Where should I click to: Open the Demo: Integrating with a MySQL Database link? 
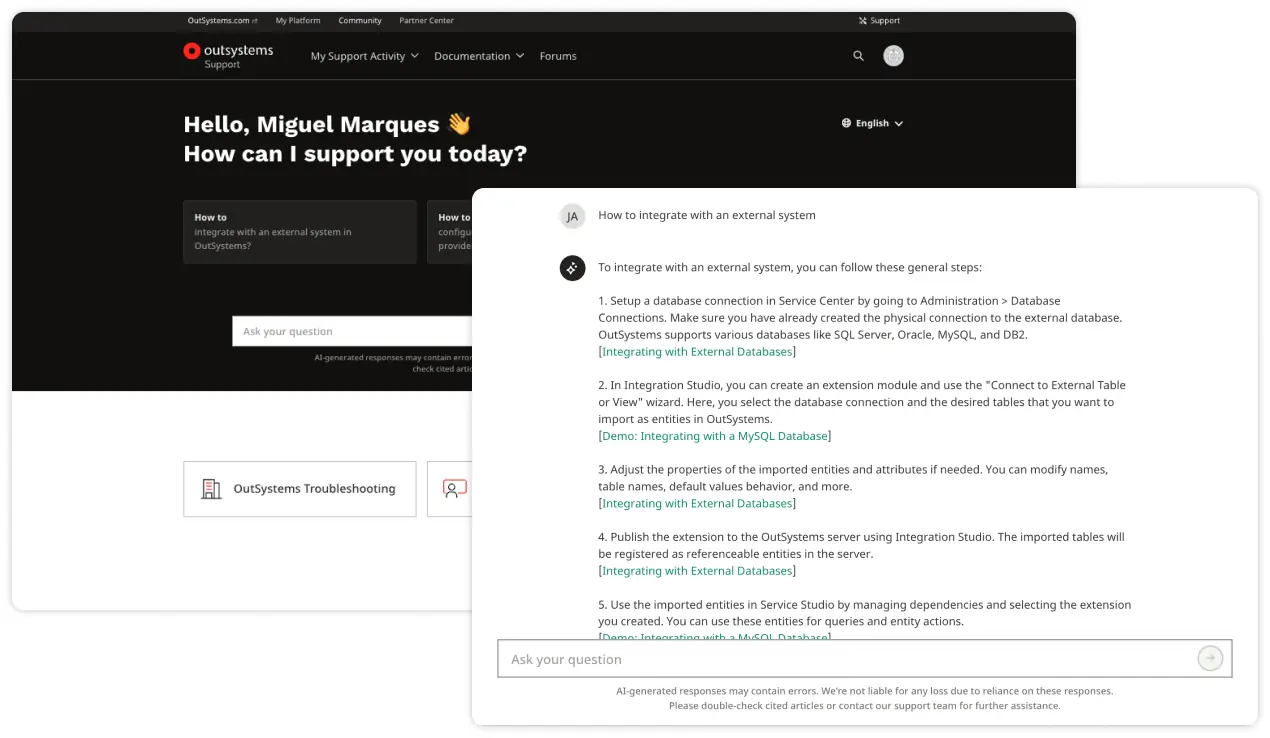714,436
